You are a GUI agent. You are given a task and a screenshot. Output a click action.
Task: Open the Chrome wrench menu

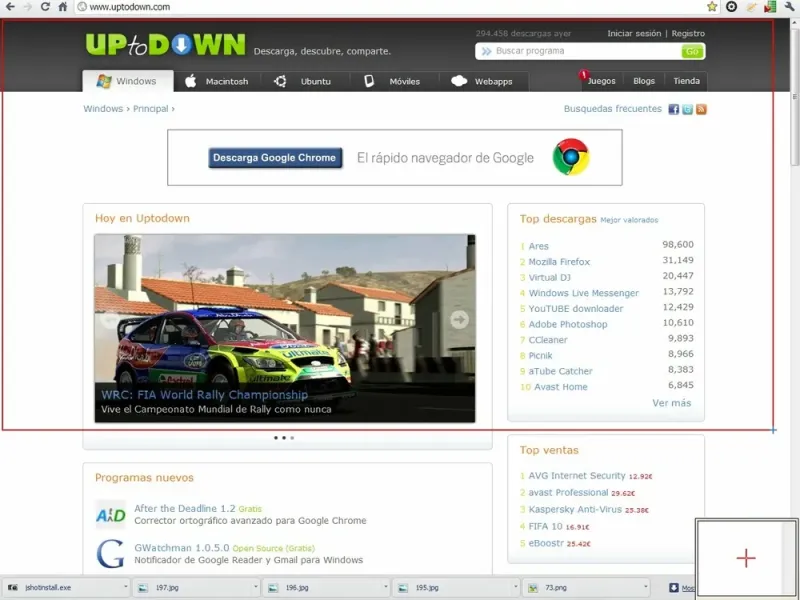tap(790, 7)
